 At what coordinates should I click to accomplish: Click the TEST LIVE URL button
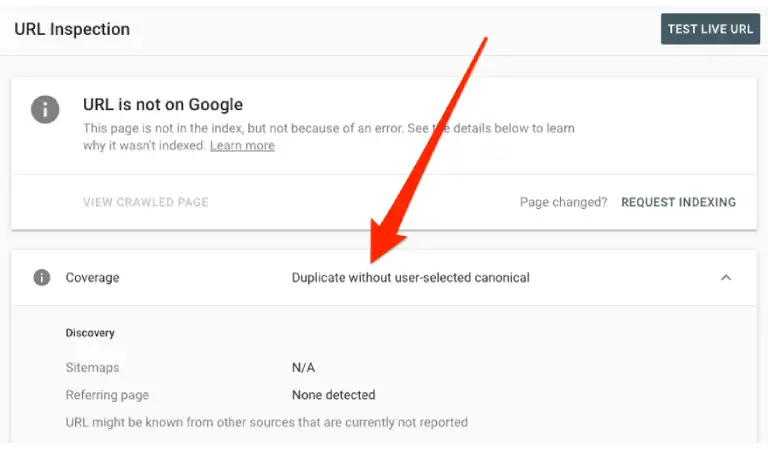click(x=710, y=29)
